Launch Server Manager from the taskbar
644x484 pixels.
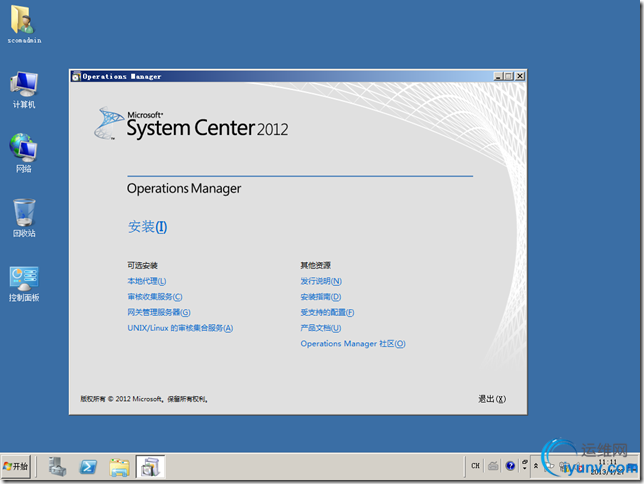(57, 467)
